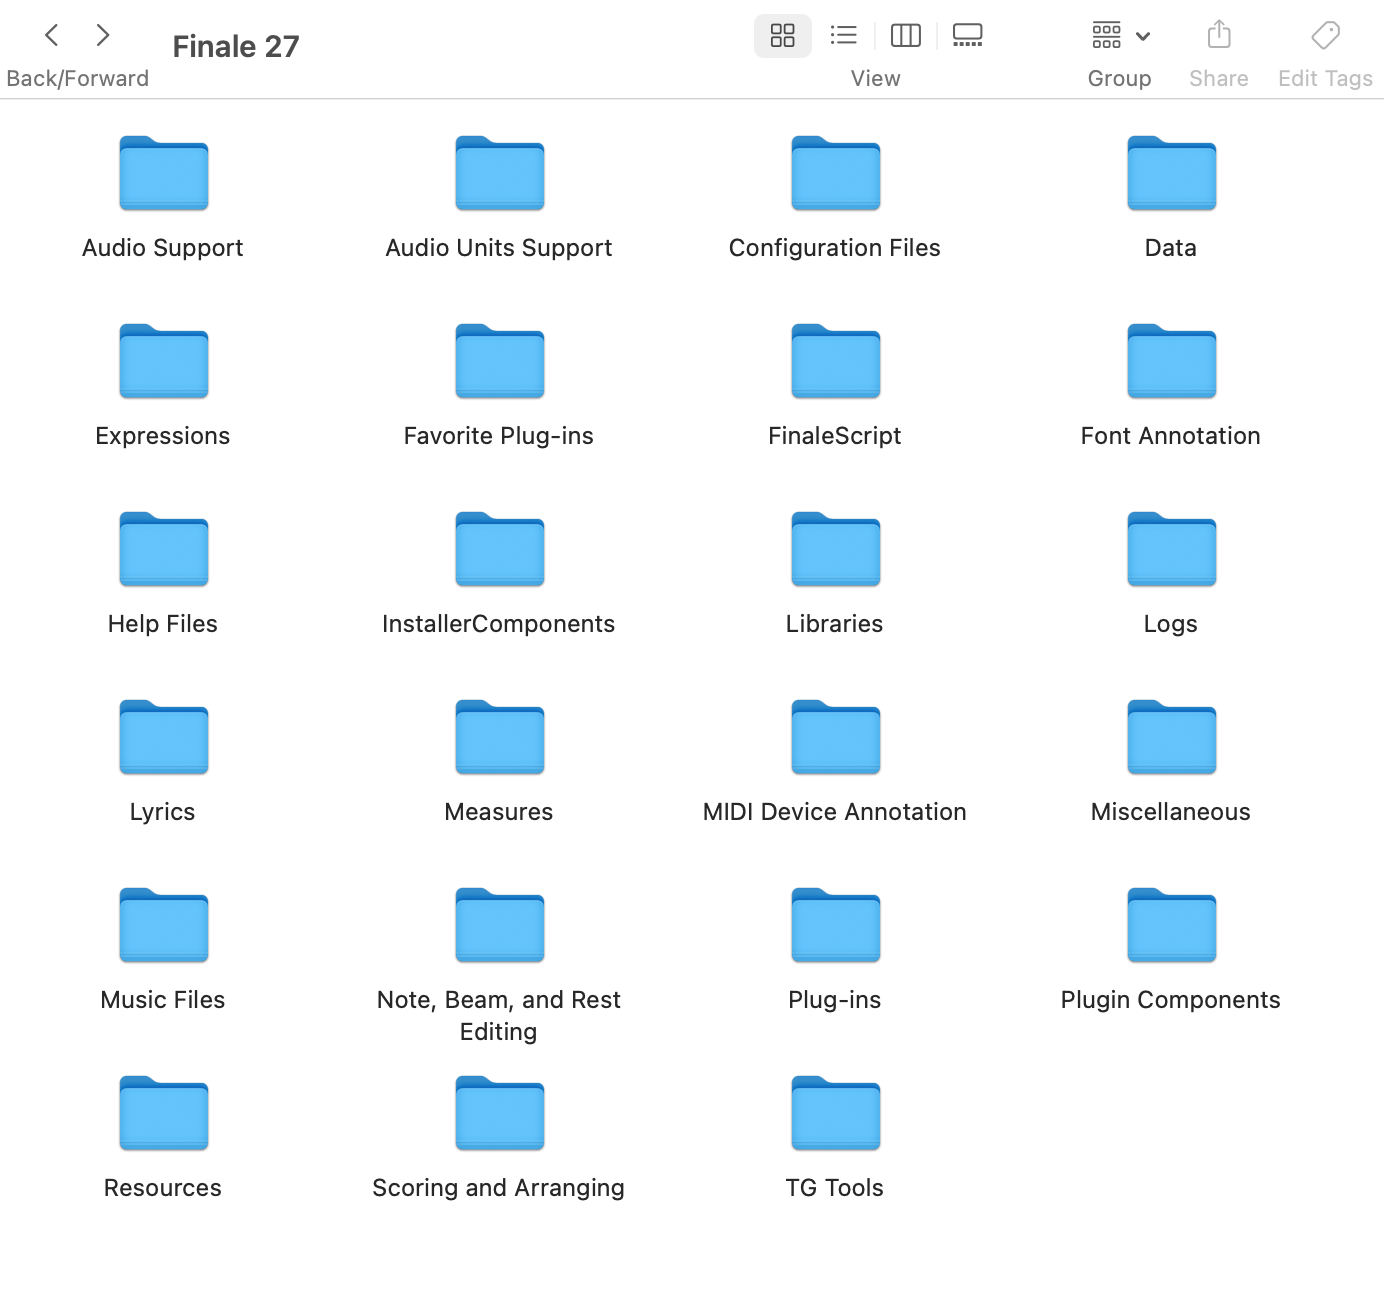This screenshot has height=1304, width=1384.
Task: Select the FinaleScript folder
Action: point(835,361)
